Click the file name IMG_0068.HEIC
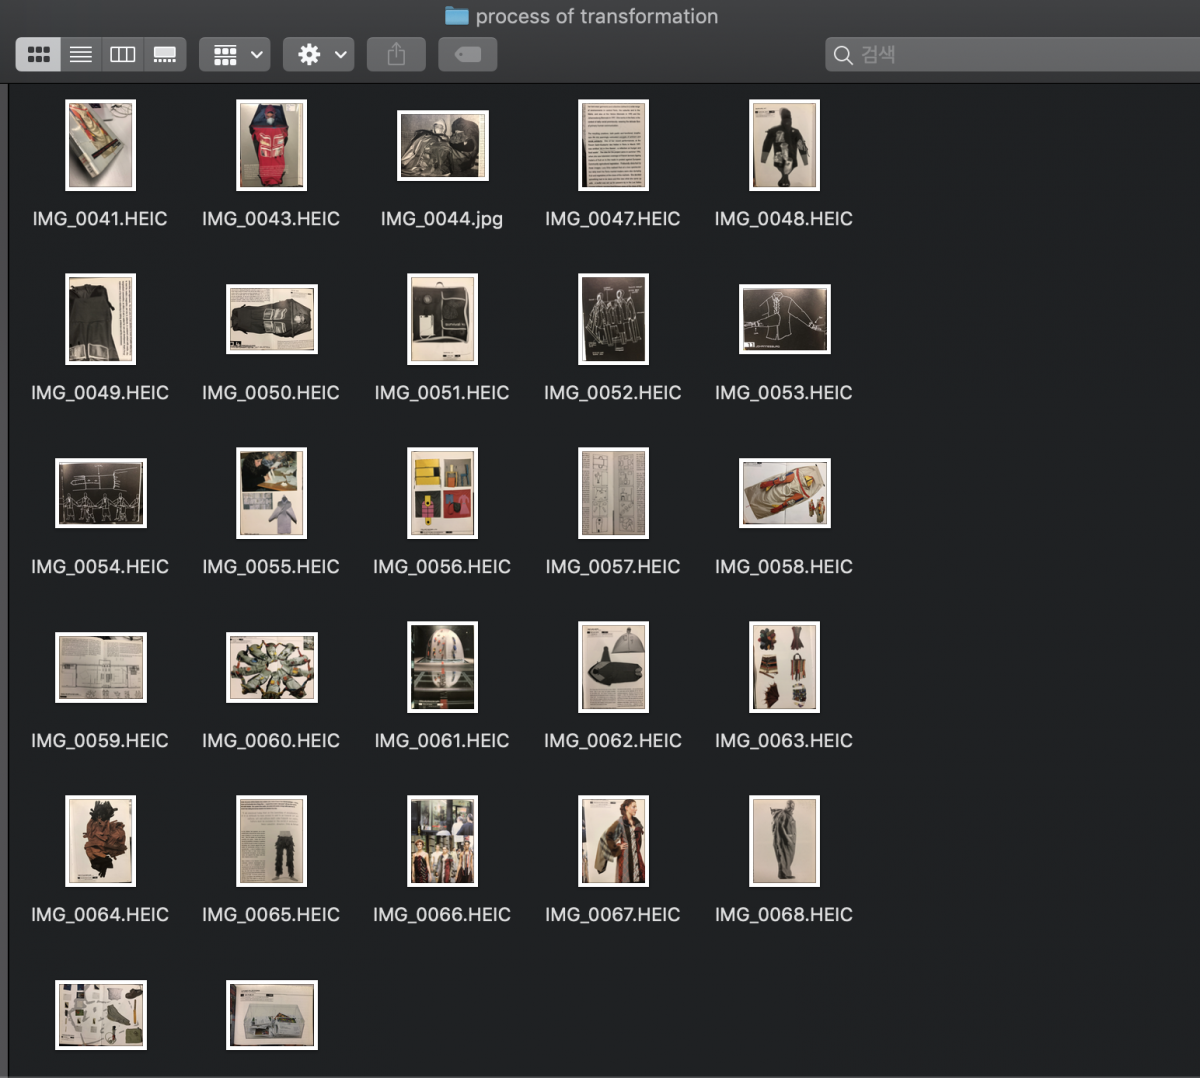 [x=784, y=915]
